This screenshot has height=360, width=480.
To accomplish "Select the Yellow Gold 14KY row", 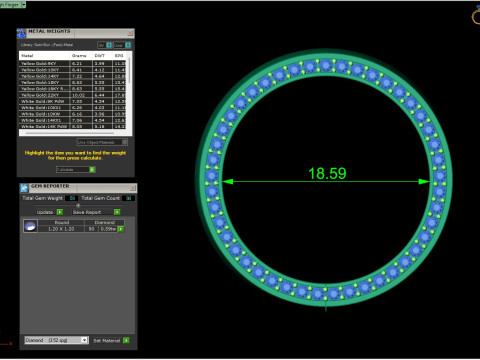I will (73, 76).
